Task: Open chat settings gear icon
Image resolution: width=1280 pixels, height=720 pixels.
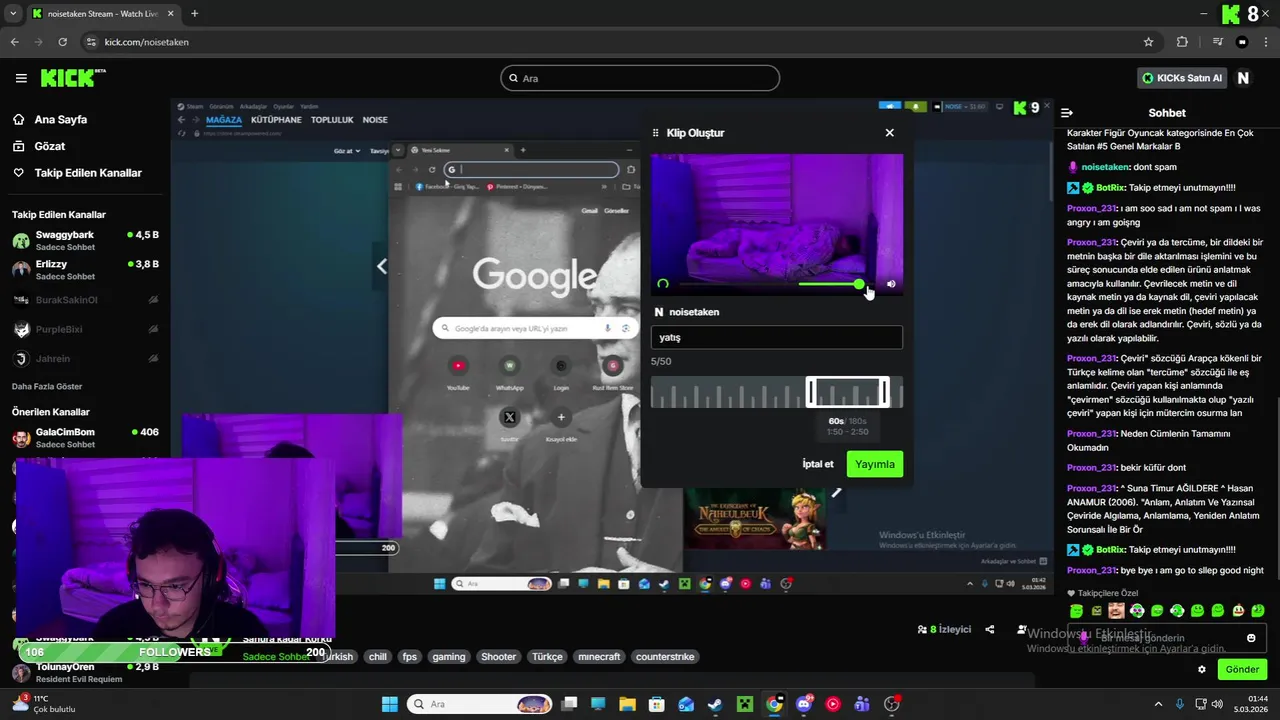Action: click(x=1202, y=669)
